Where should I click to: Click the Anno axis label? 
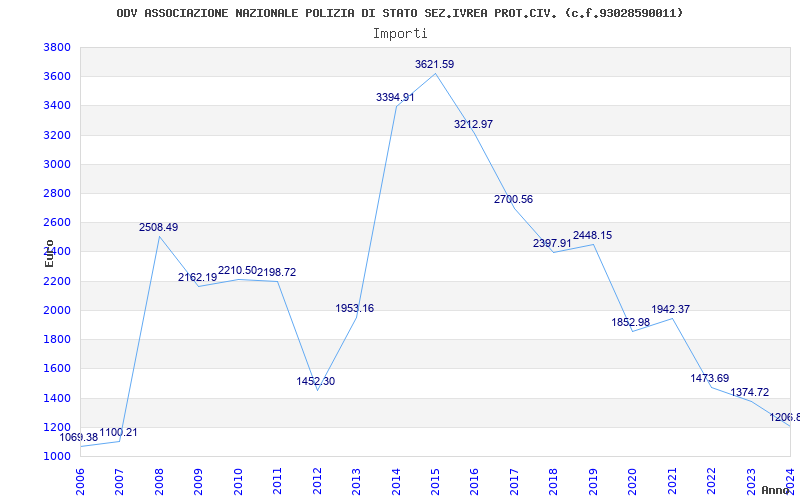pos(777,490)
